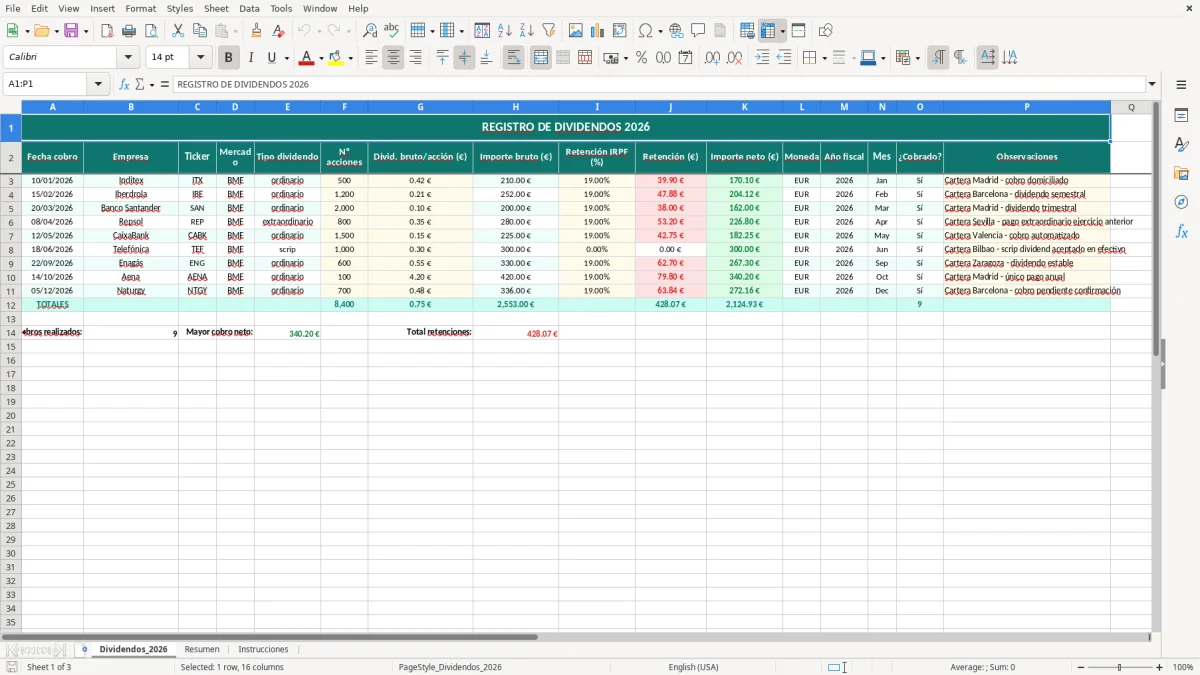Open the Sidebar Properties deck

[1181, 116]
